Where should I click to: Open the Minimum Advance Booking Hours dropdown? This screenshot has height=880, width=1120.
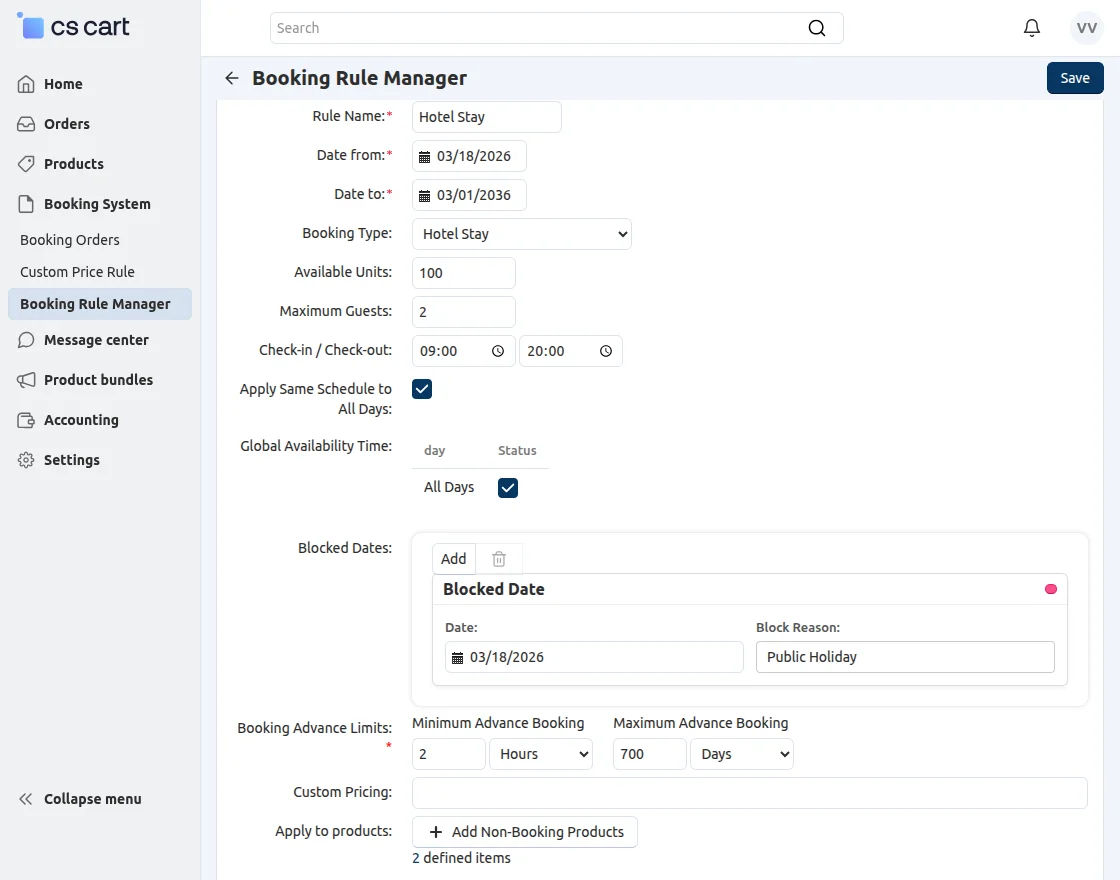pos(541,754)
